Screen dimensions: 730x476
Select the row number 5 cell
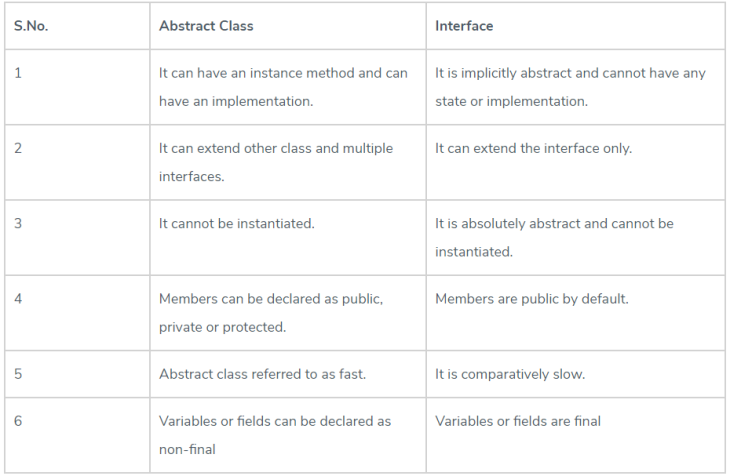click(x=18, y=374)
